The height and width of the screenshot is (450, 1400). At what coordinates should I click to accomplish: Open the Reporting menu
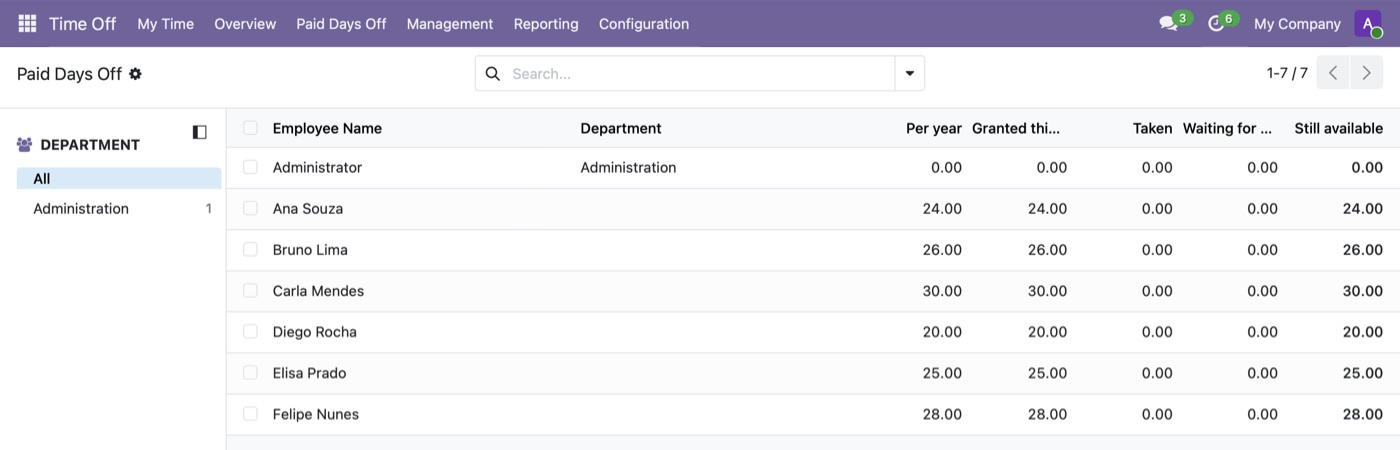pos(546,23)
